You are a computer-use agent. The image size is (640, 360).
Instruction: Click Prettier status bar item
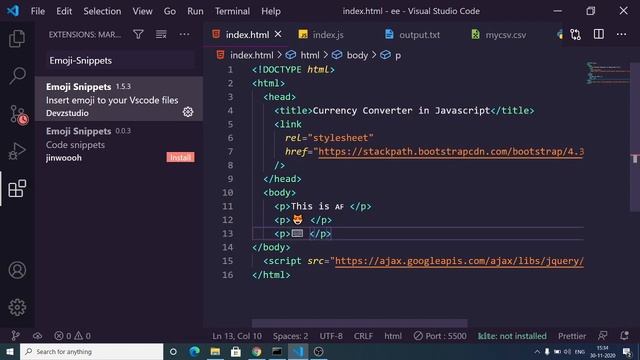pos(572,336)
